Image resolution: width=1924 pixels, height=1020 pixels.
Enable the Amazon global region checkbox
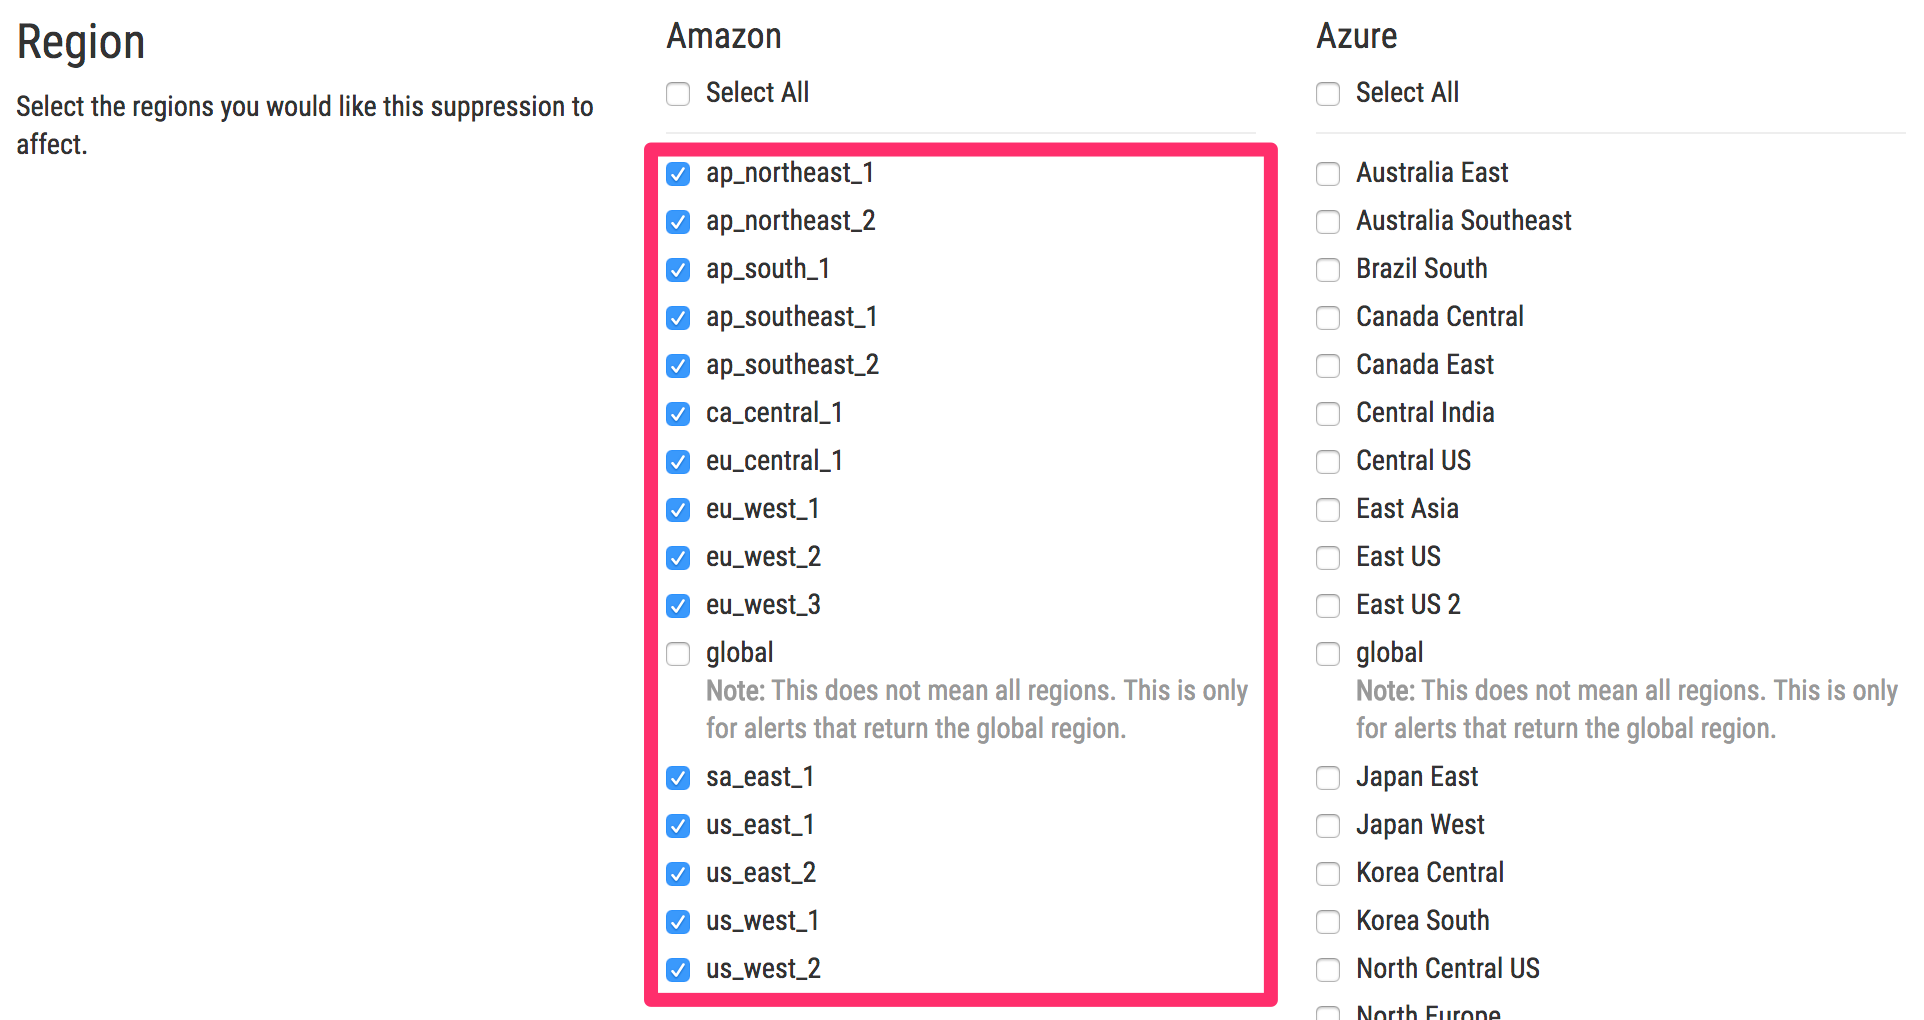pyautogui.click(x=678, y=653)
